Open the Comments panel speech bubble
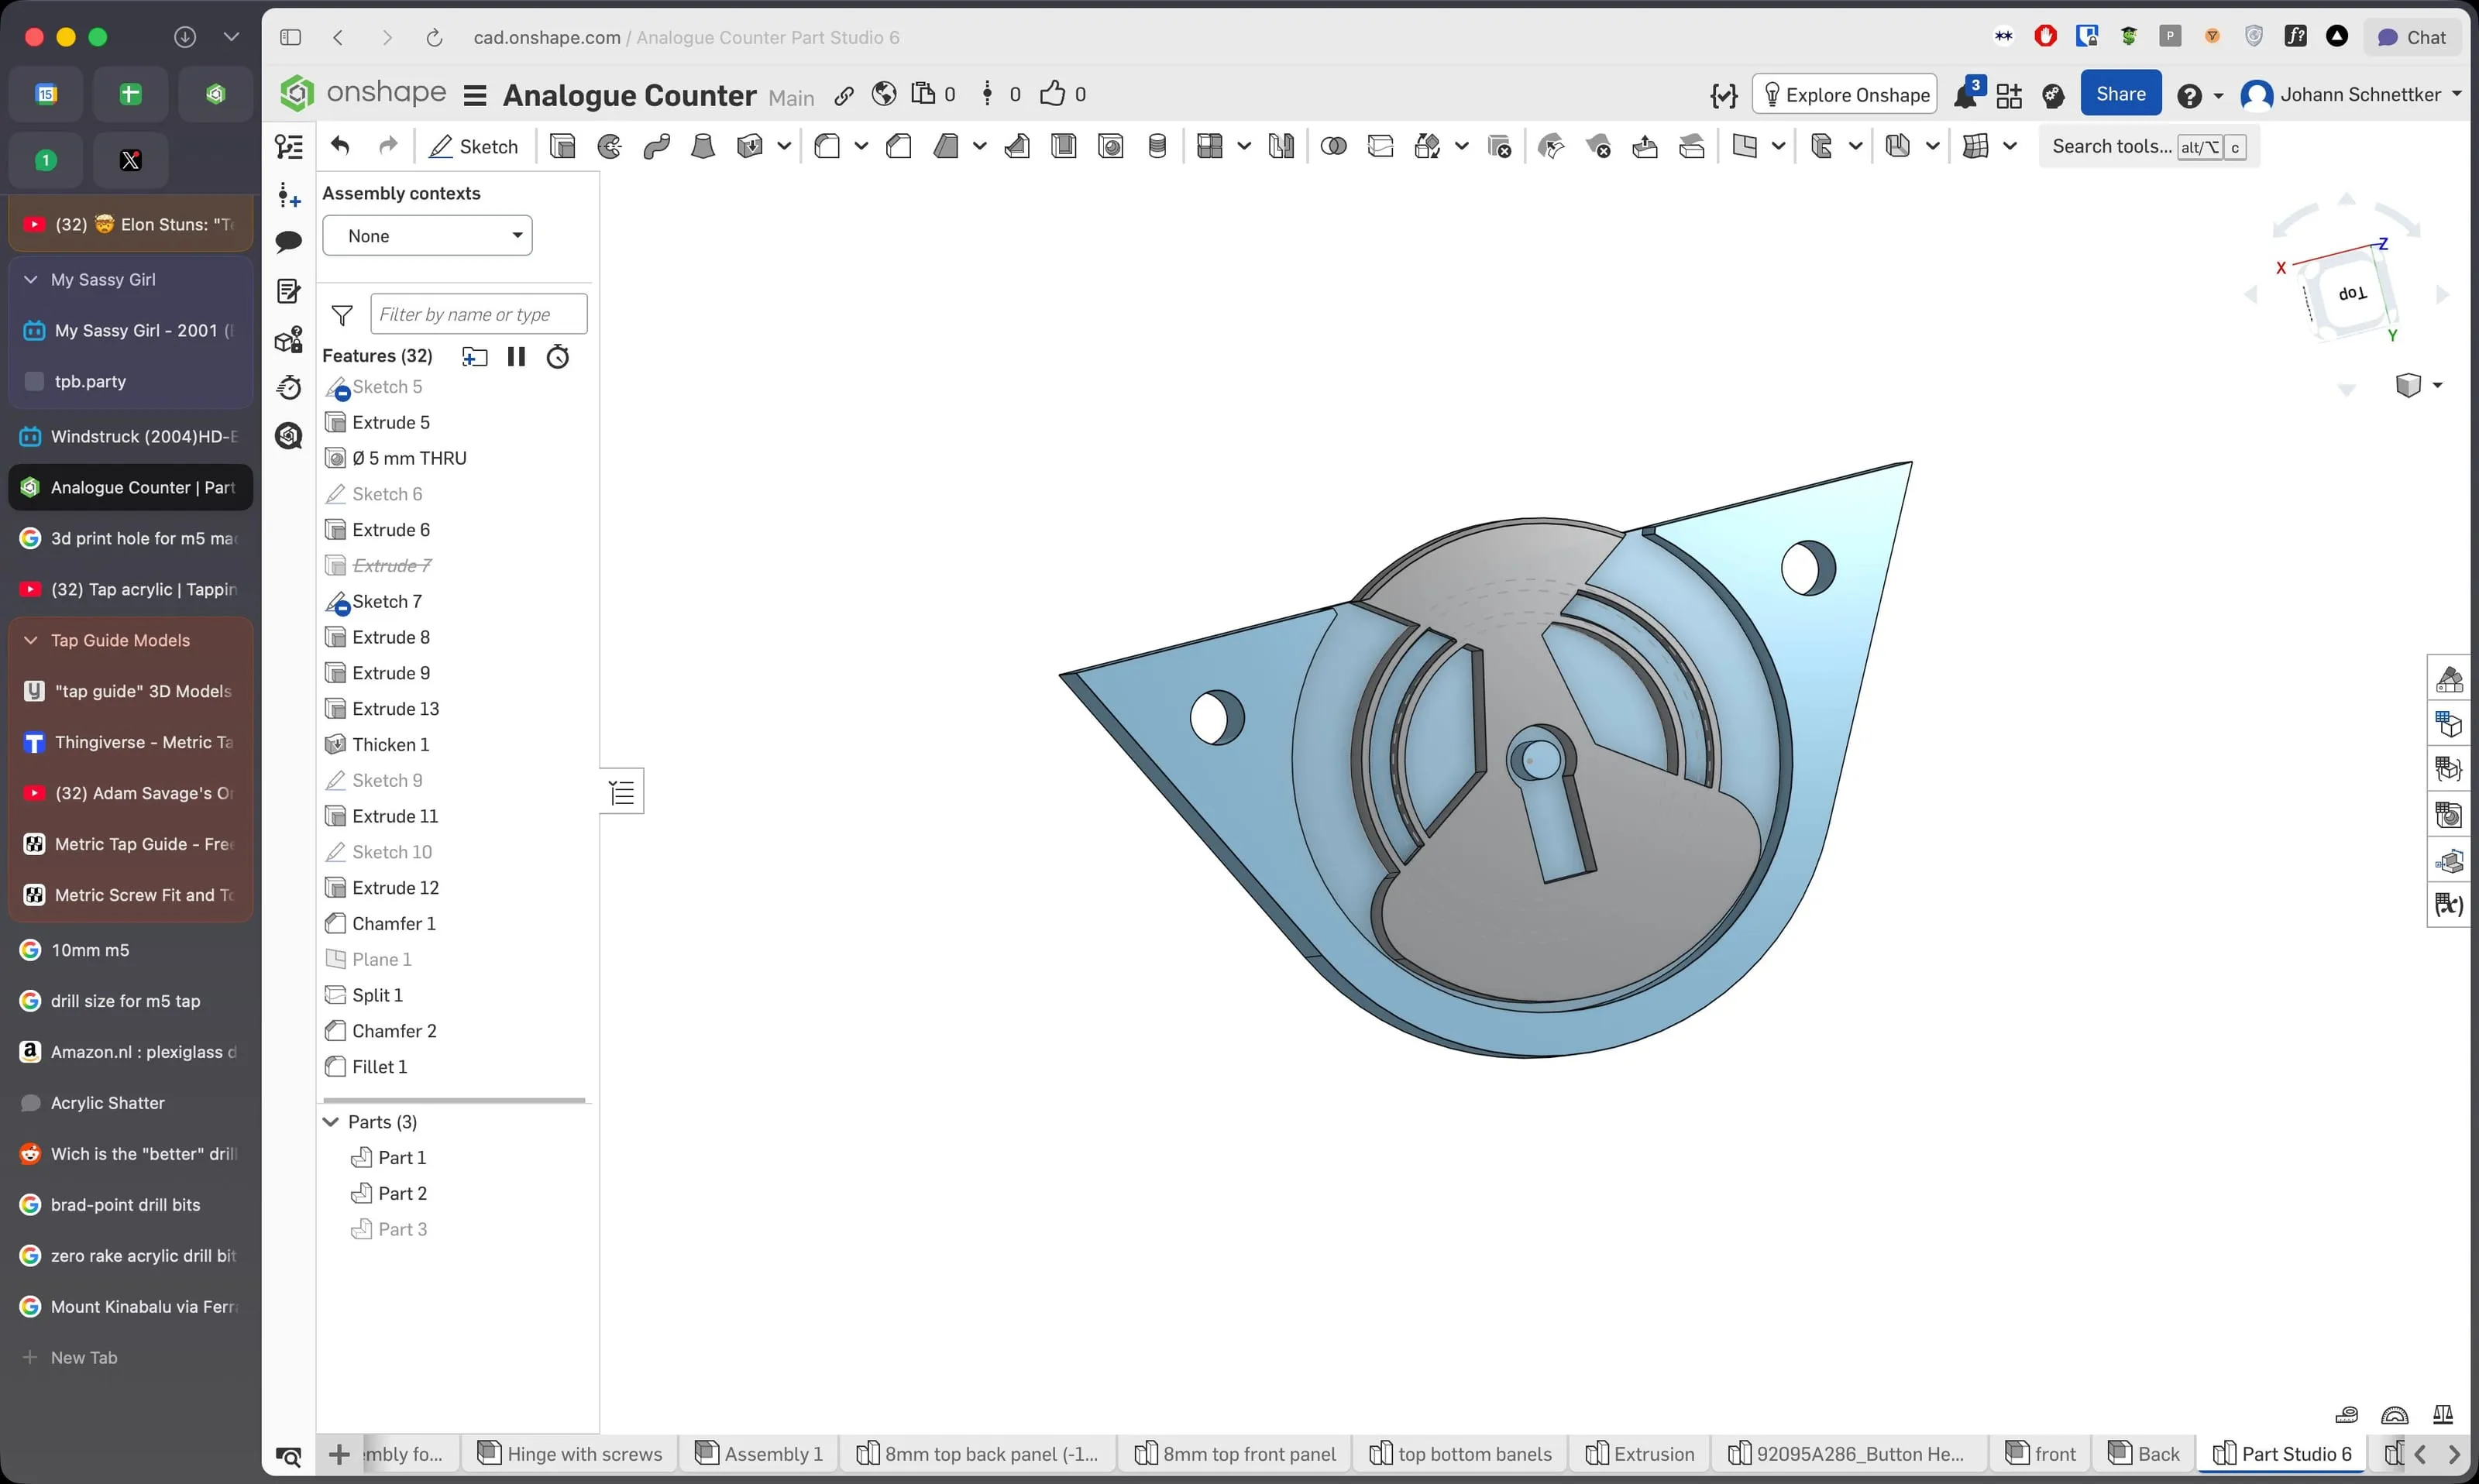The width and height of the screenshot is (2479, 1484). tap(289, 241)
